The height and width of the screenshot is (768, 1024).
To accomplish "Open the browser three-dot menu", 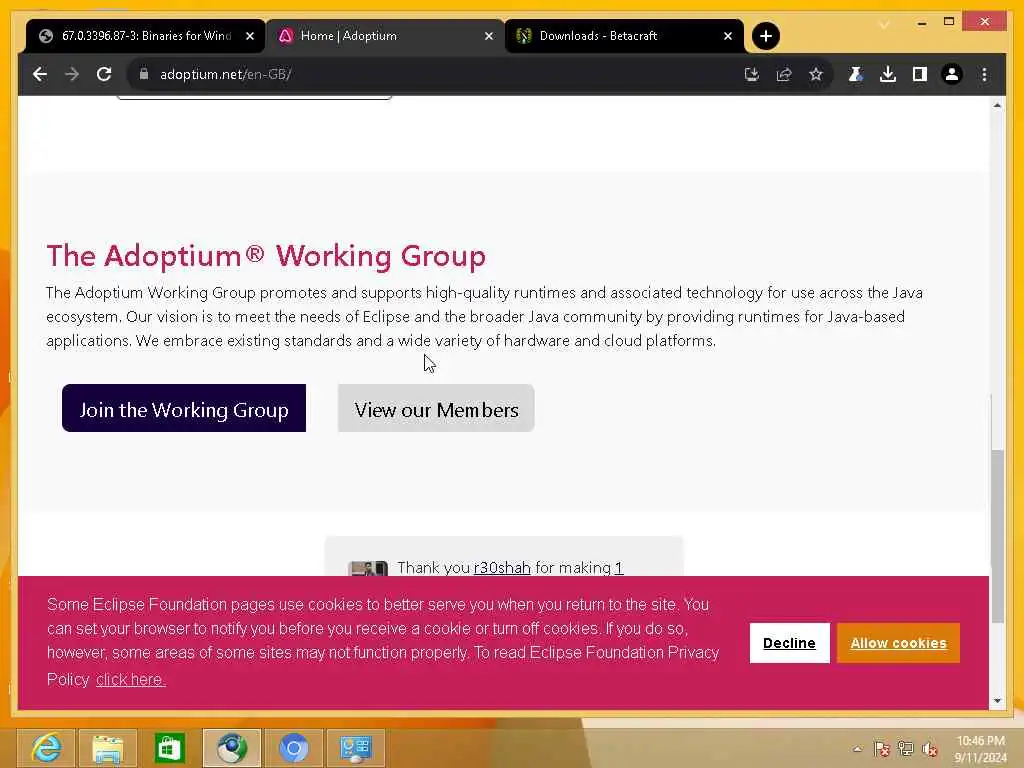I will point(984,74).
